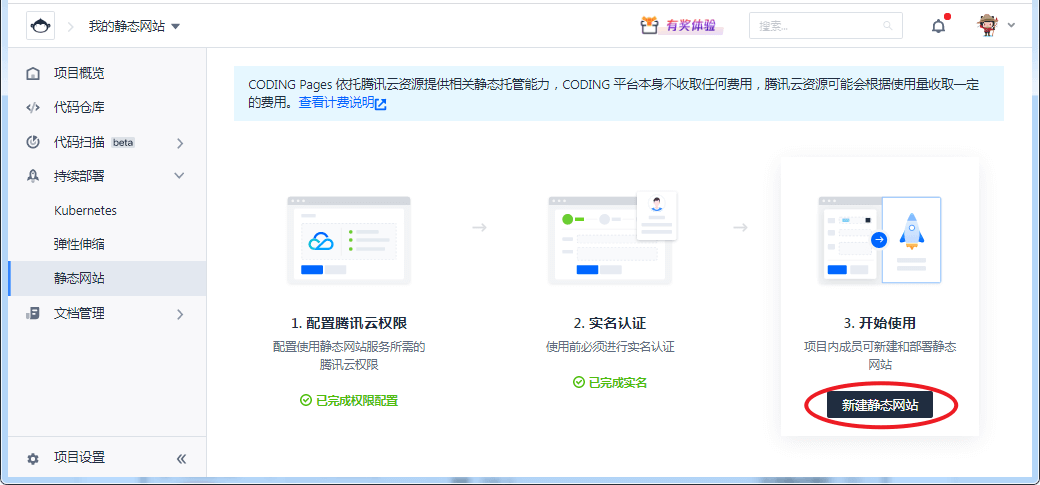This screenshot has height=485, width=1040.
Task: Click the gear icon for 项目设置
Action: click(x=32, y=458)
